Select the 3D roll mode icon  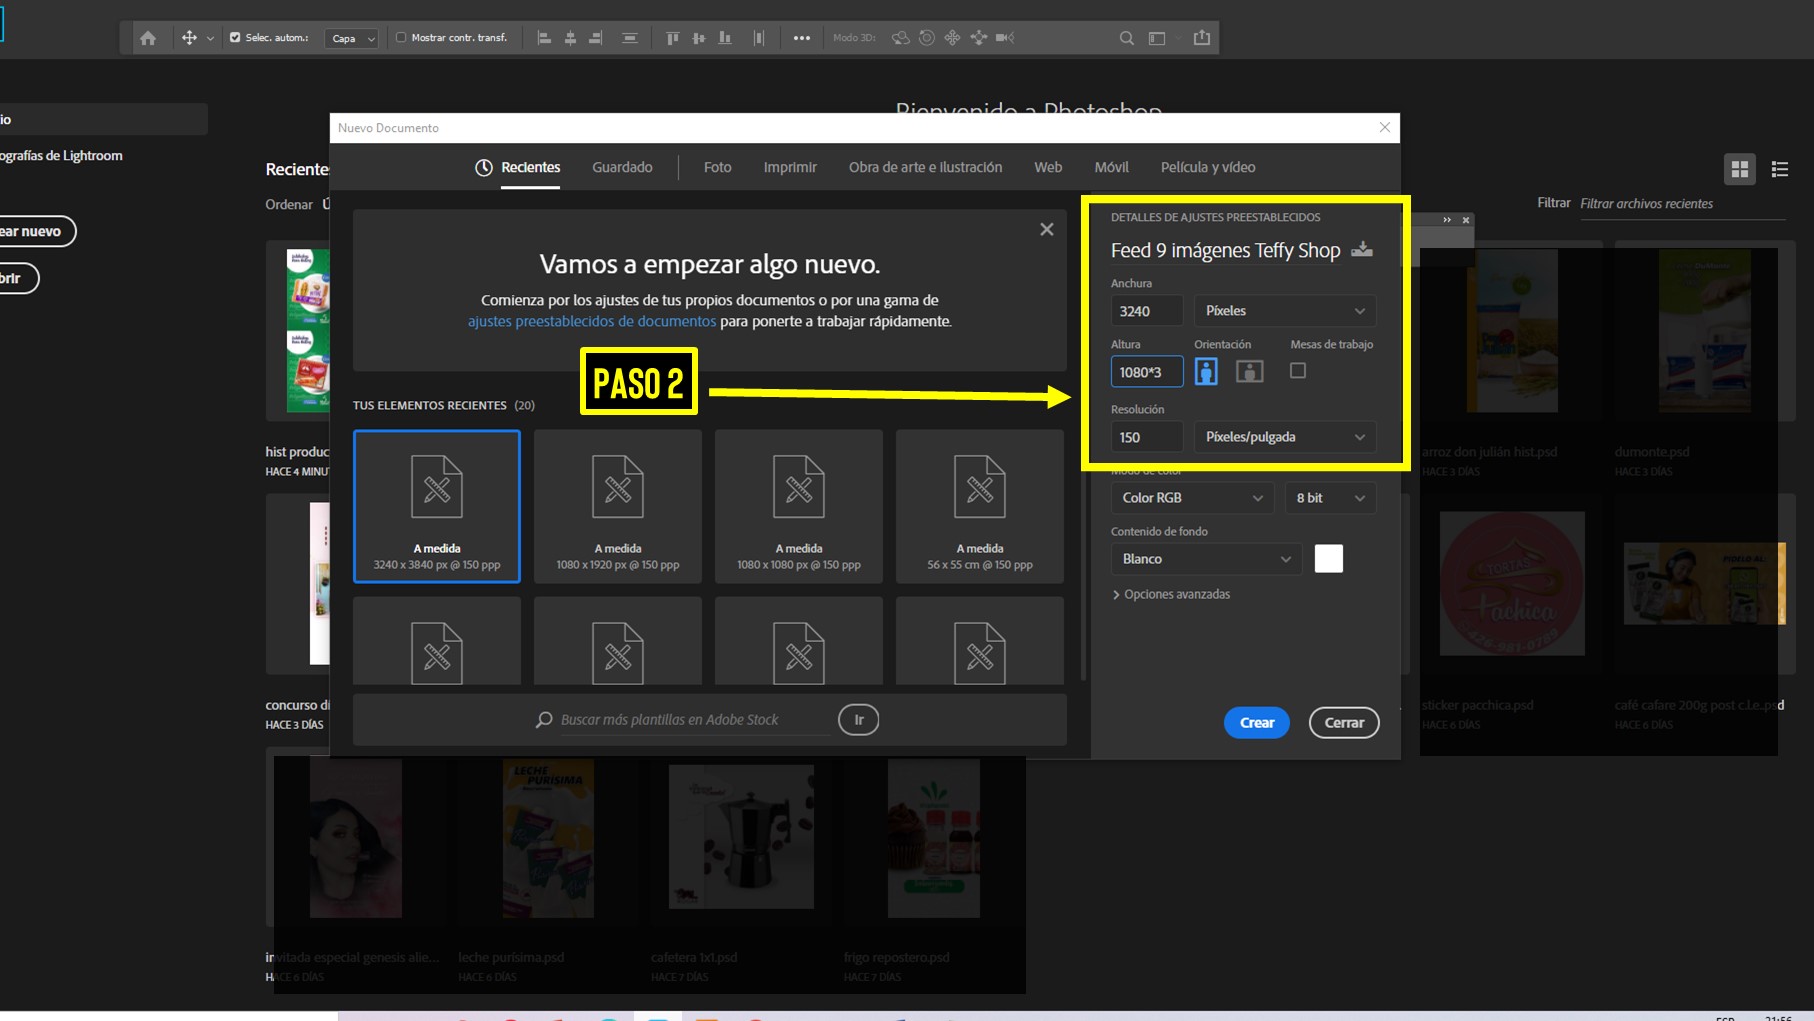tap(927, 38)
